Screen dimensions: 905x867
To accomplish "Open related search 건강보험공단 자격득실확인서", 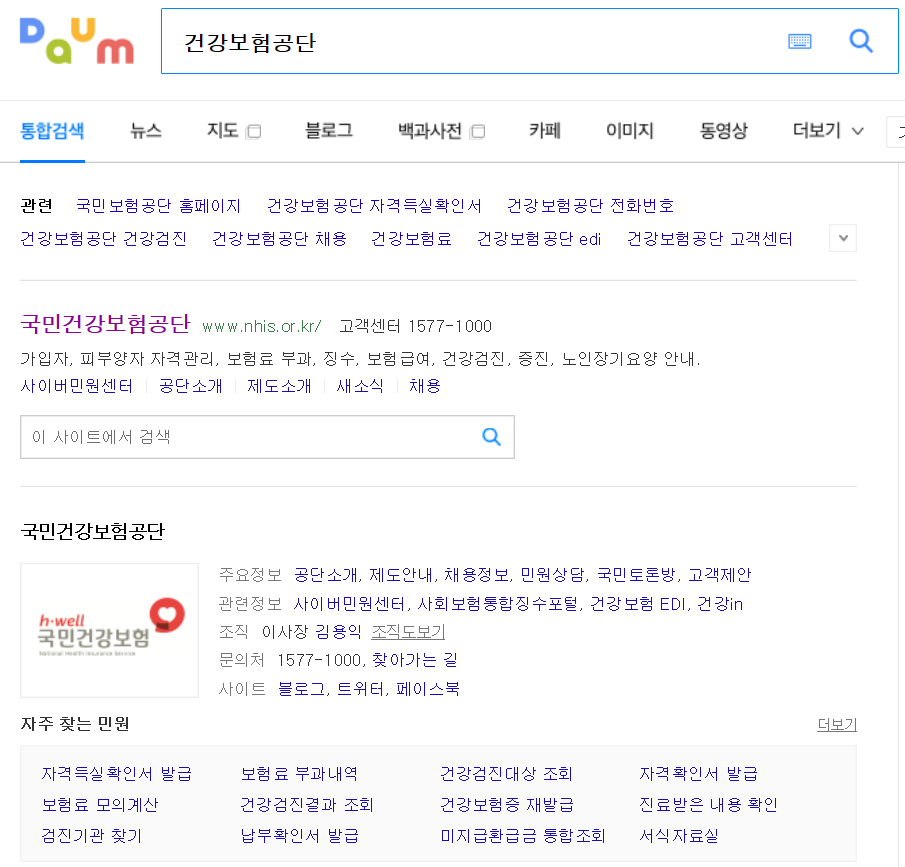I will [x=374, y=205].
